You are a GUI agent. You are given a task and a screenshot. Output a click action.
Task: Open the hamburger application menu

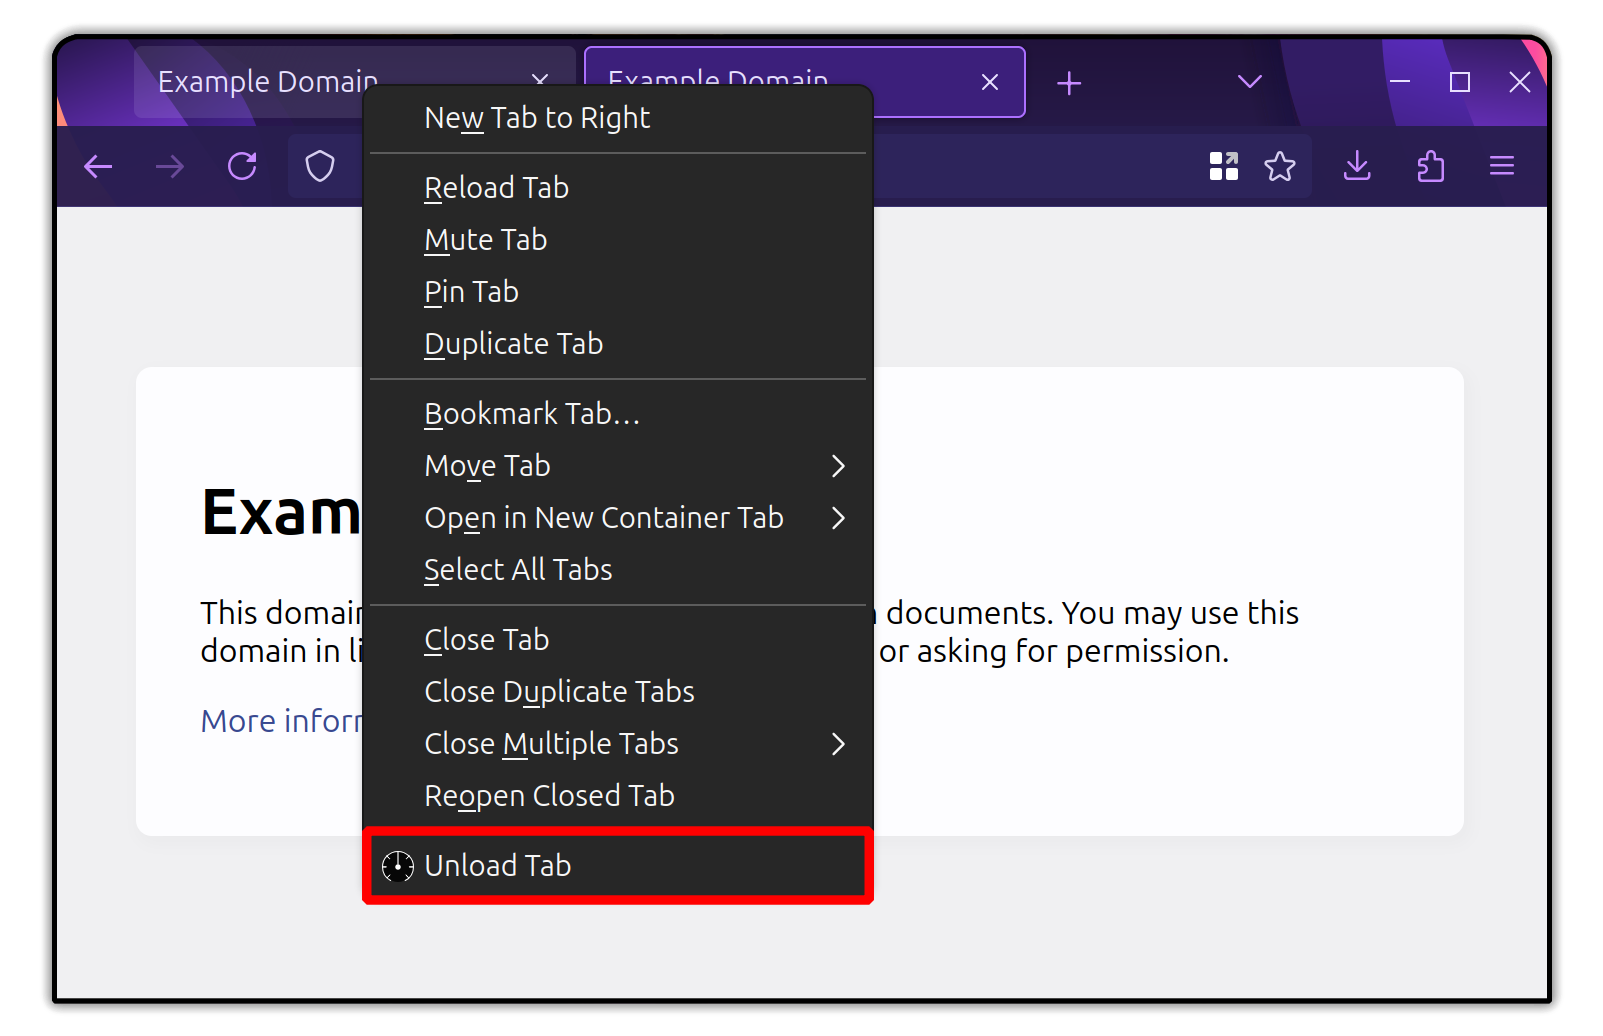[x=1502, y=166]
